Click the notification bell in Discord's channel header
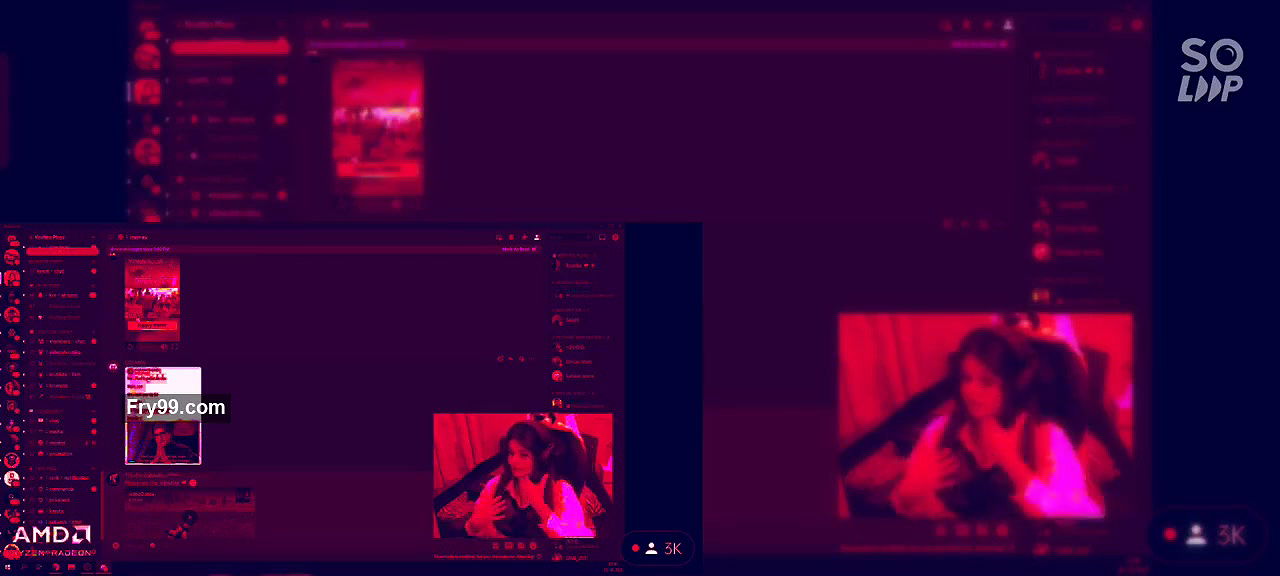 point(511,237)
